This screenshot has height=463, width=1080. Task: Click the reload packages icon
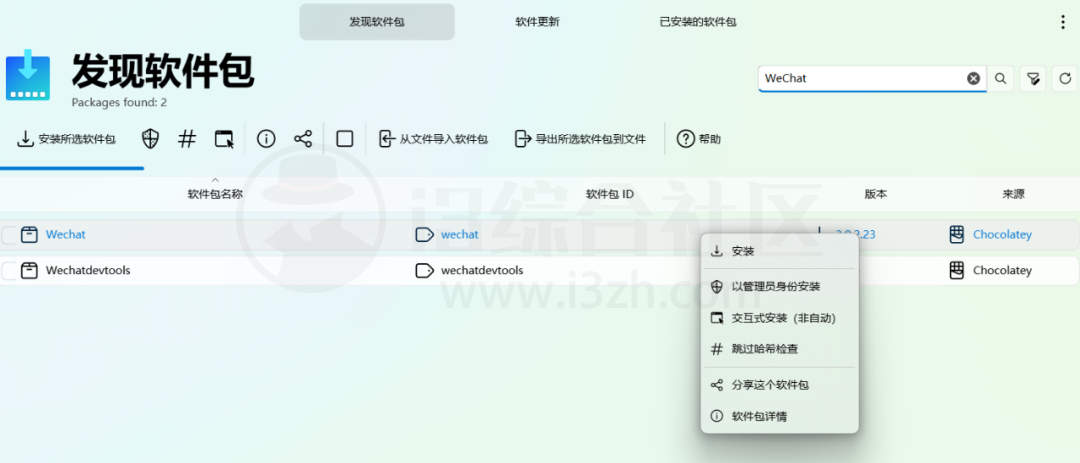coord(1065,79)
